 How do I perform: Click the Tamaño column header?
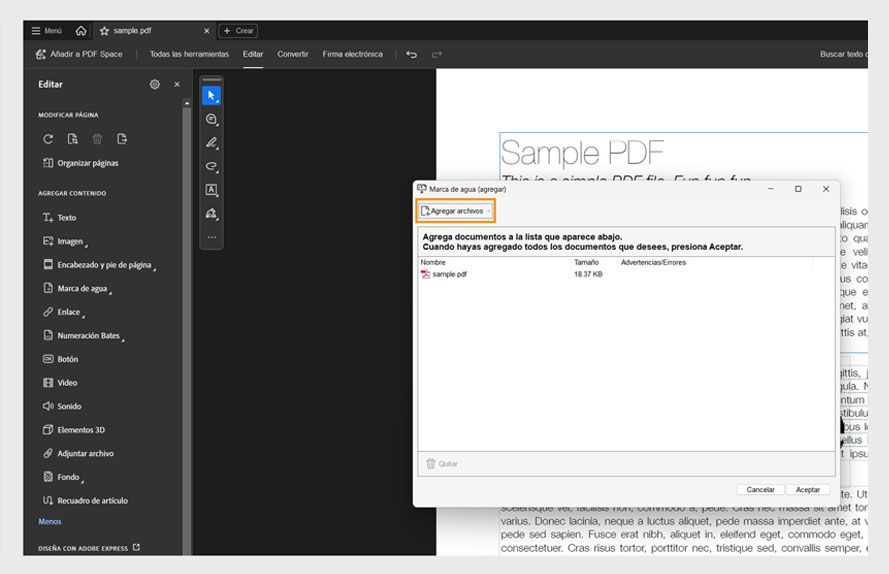coord(586,263)
